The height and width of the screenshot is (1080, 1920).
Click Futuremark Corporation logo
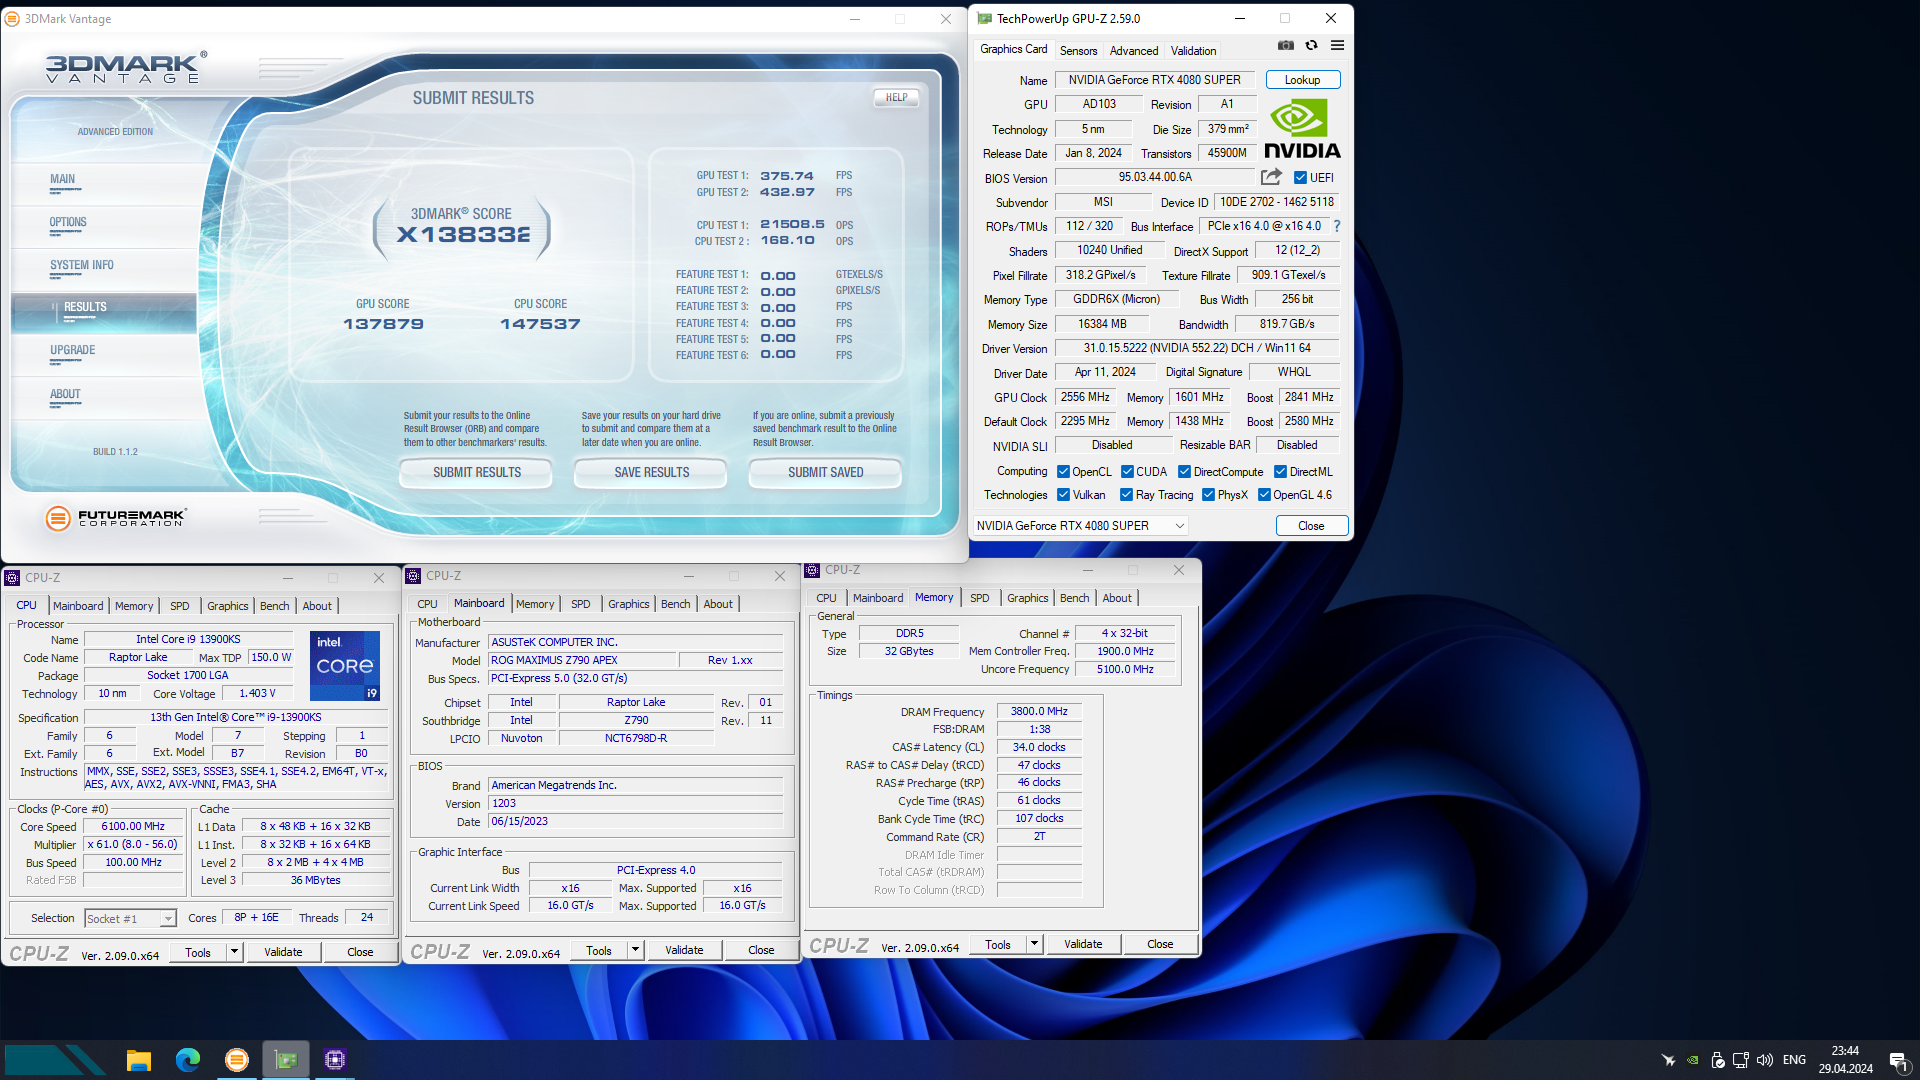point(116,518)
